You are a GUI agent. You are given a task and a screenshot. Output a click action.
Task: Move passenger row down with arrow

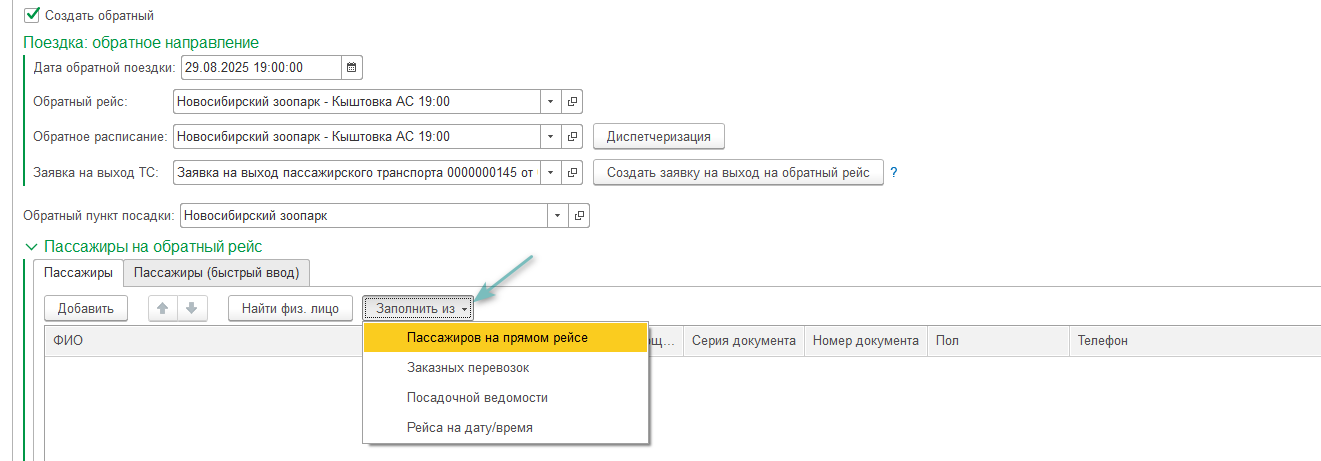tap(191, 309)
